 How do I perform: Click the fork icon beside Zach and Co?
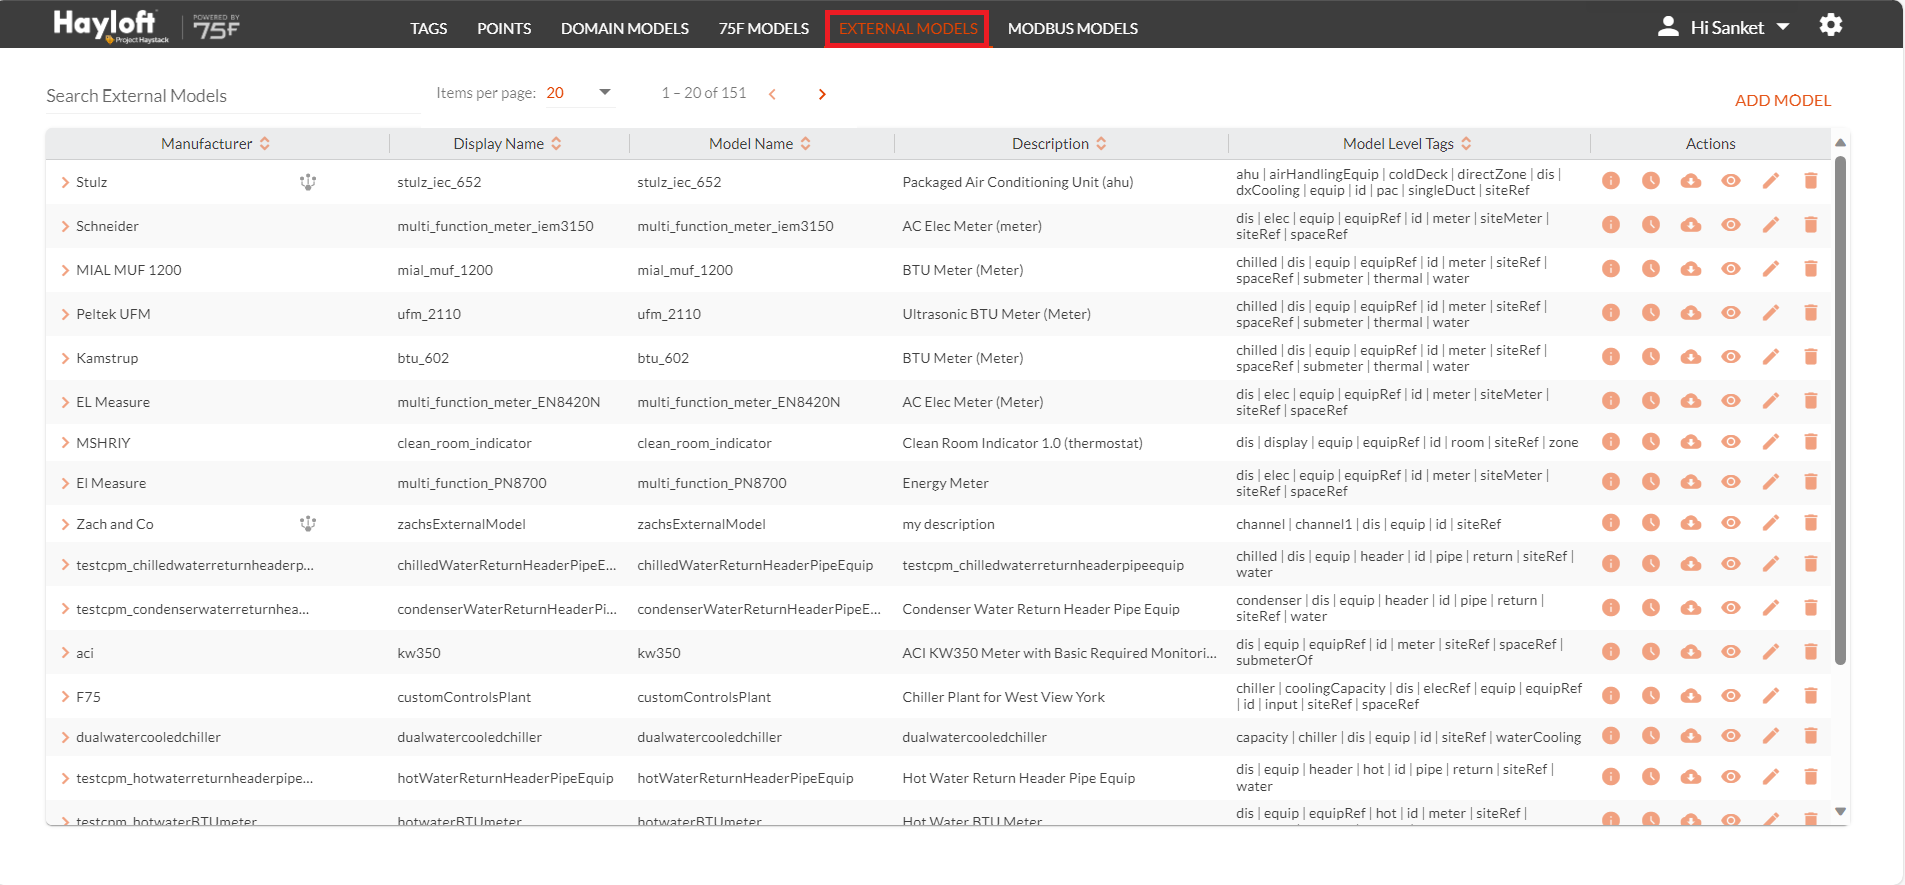pos(308,523)
